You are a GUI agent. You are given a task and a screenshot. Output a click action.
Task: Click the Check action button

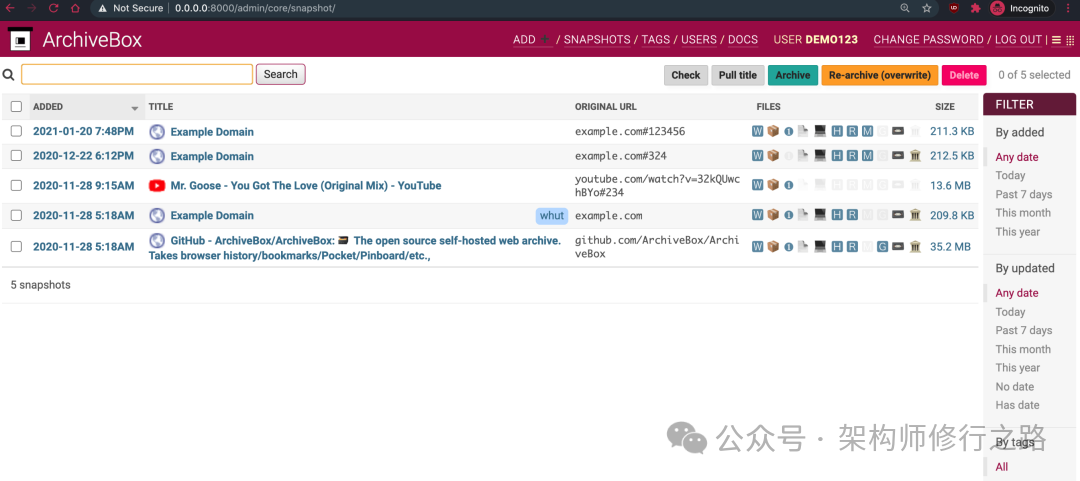coord(685,75)
